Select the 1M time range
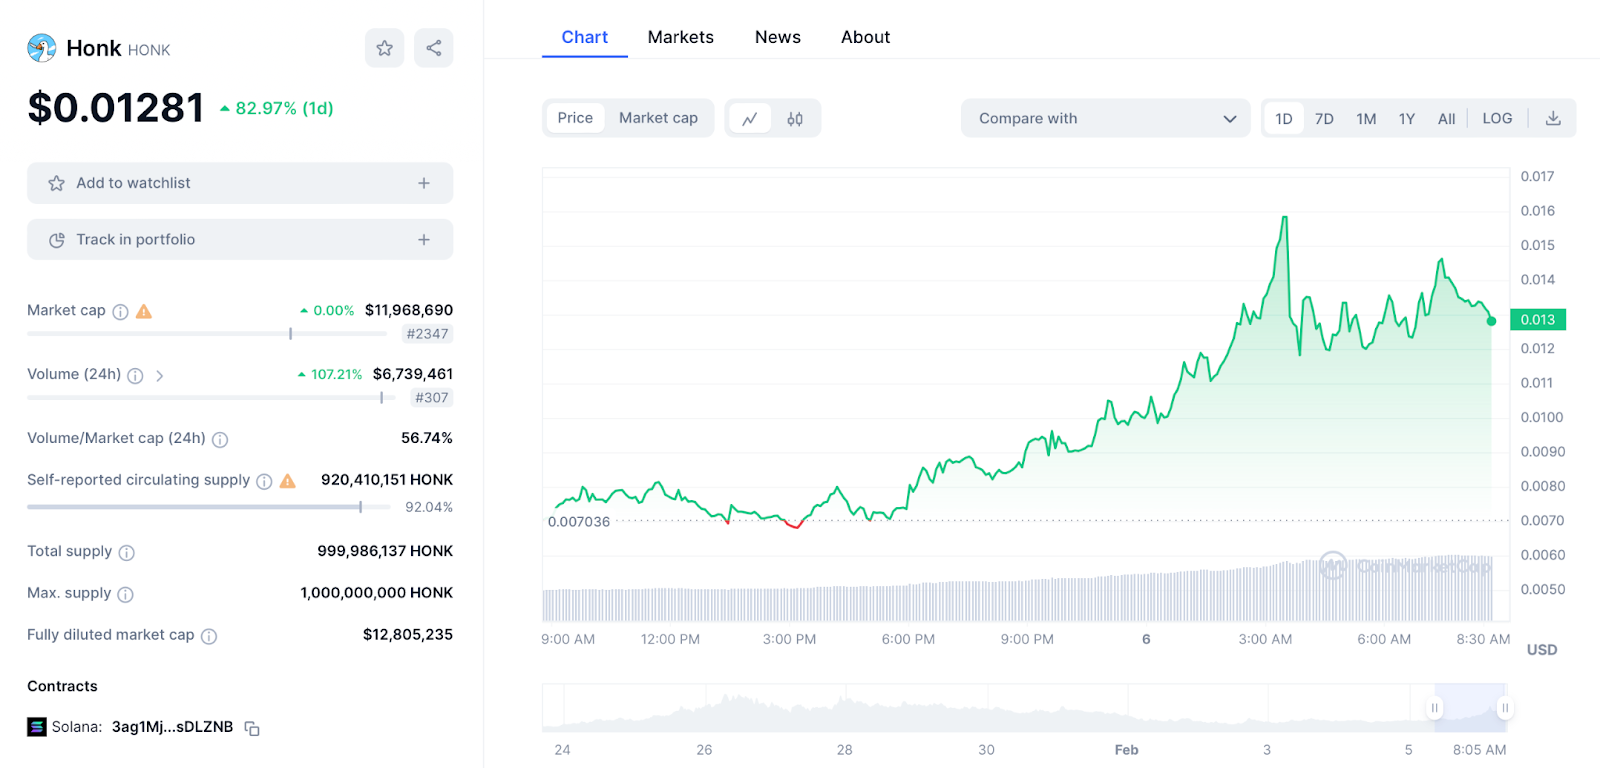 1366,118
